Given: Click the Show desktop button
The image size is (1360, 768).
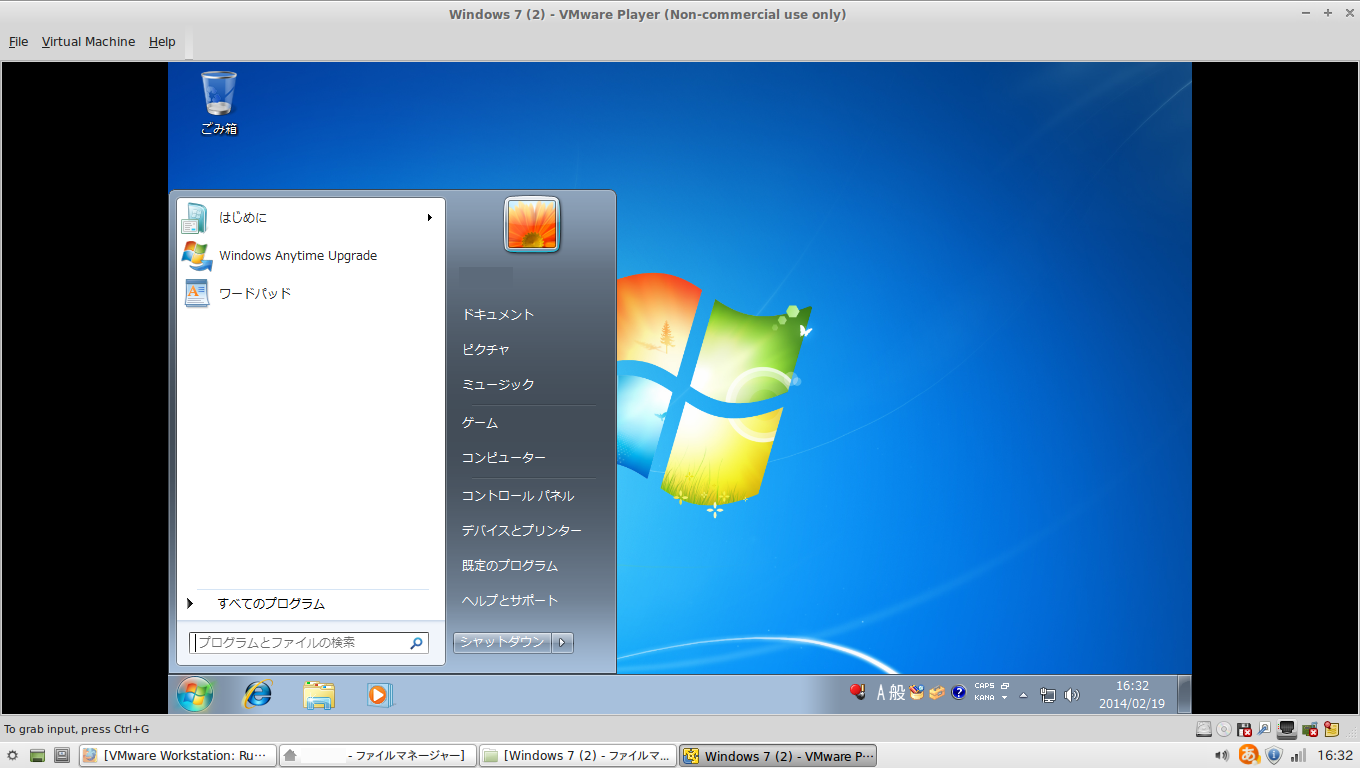Looking at the screenshot, I should click(x=1184, y=694).
